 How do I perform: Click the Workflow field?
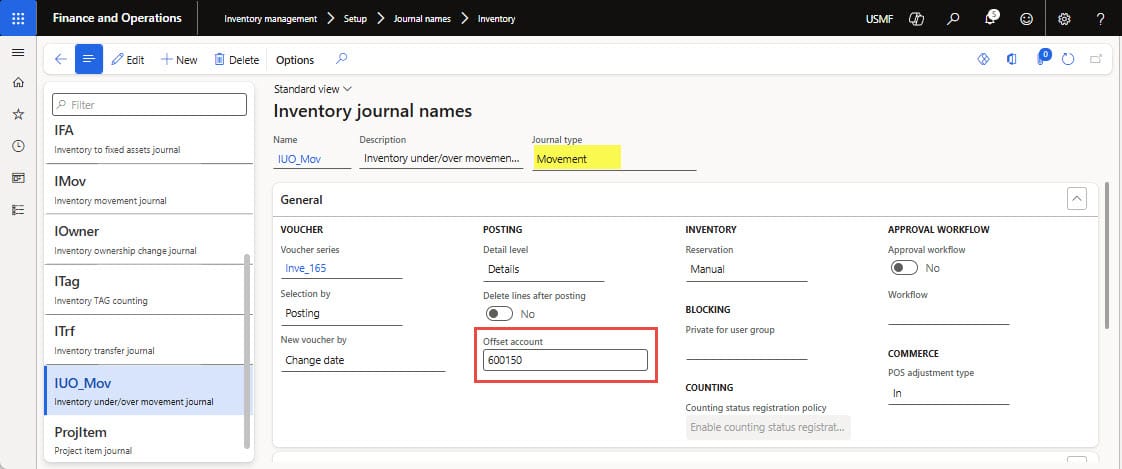[949, 314]
